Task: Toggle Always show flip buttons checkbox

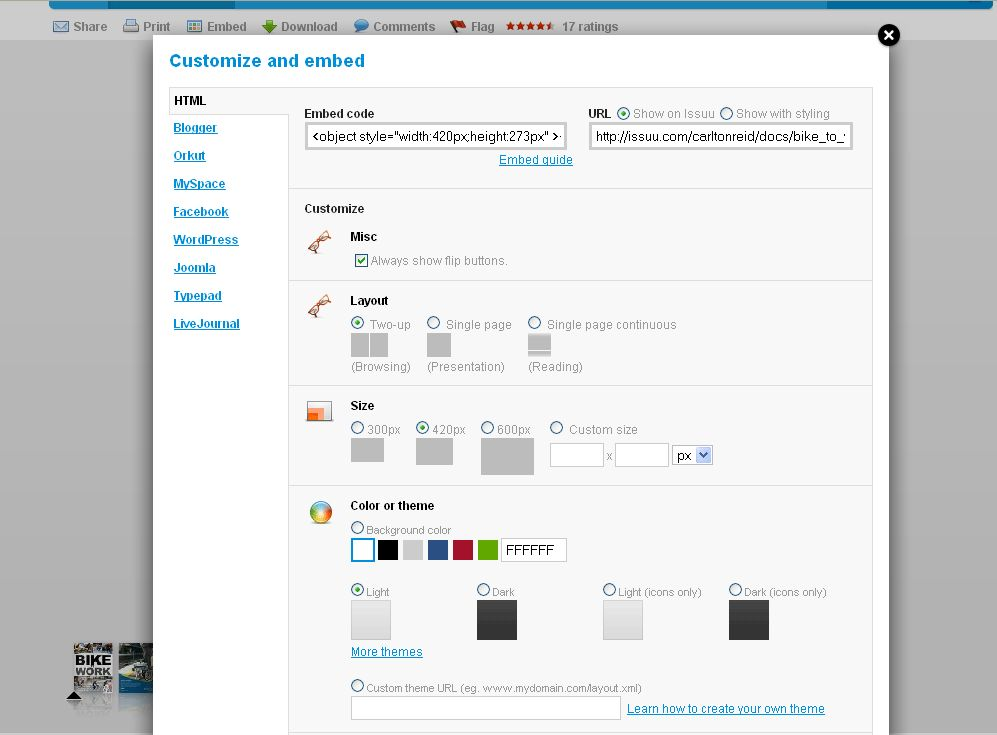Action: coord(361,261)
